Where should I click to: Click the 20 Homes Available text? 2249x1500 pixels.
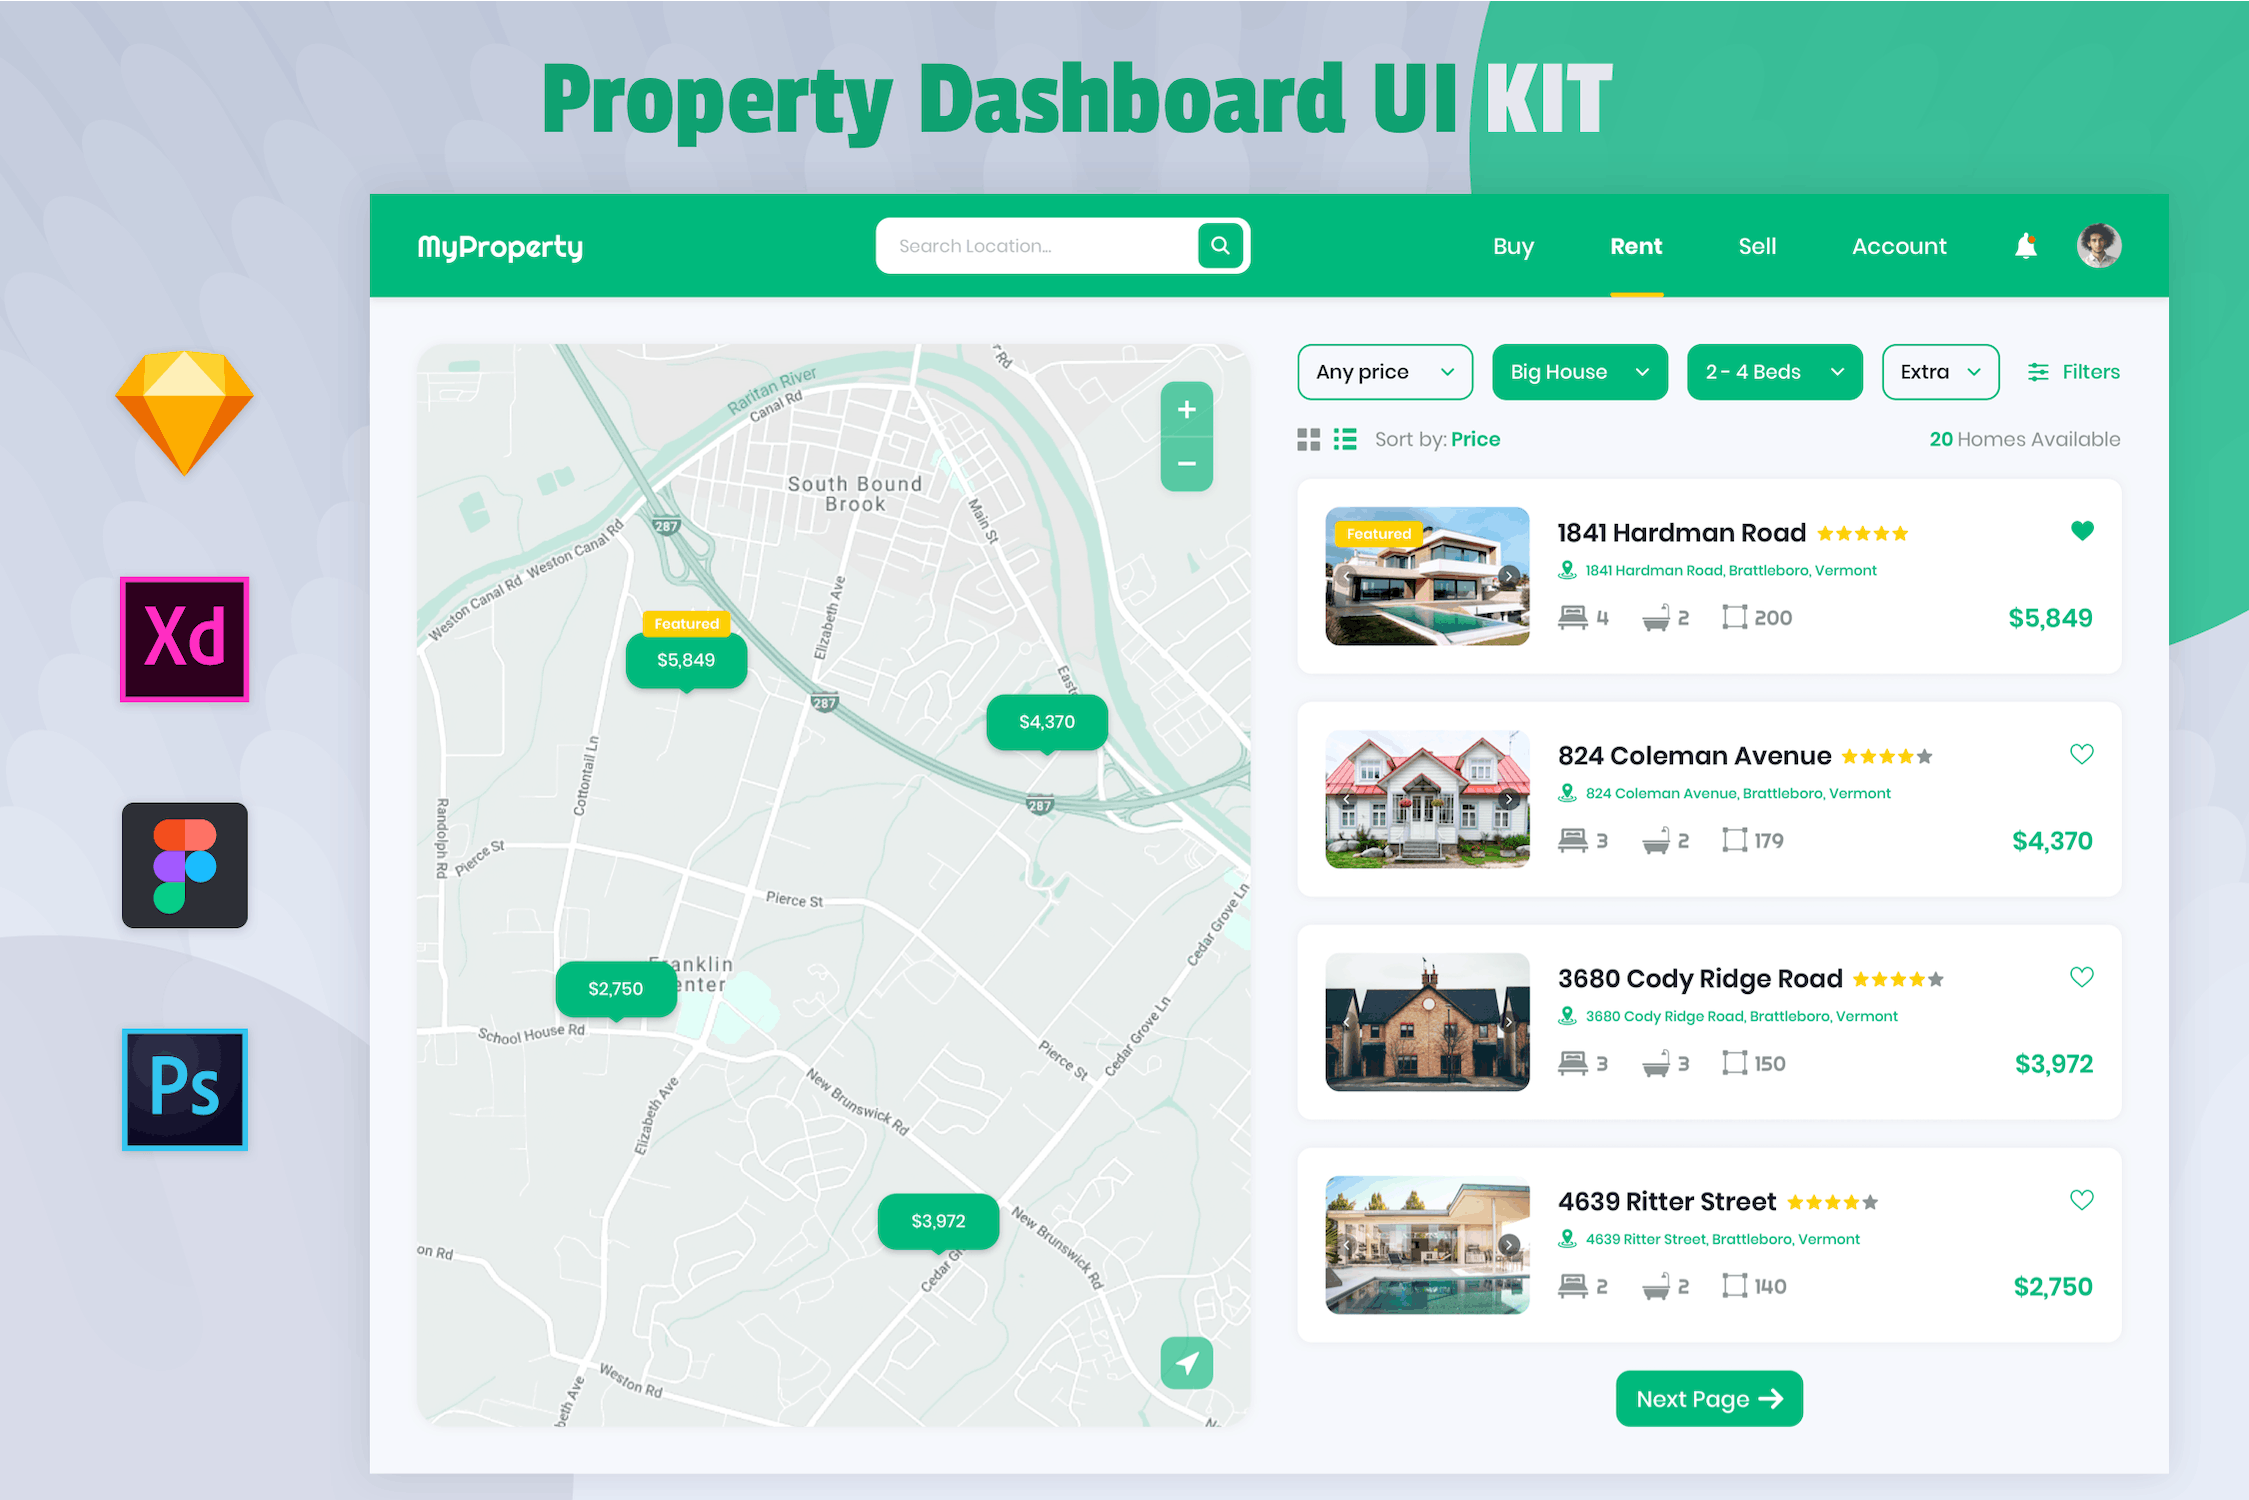tap(2025, 439)
